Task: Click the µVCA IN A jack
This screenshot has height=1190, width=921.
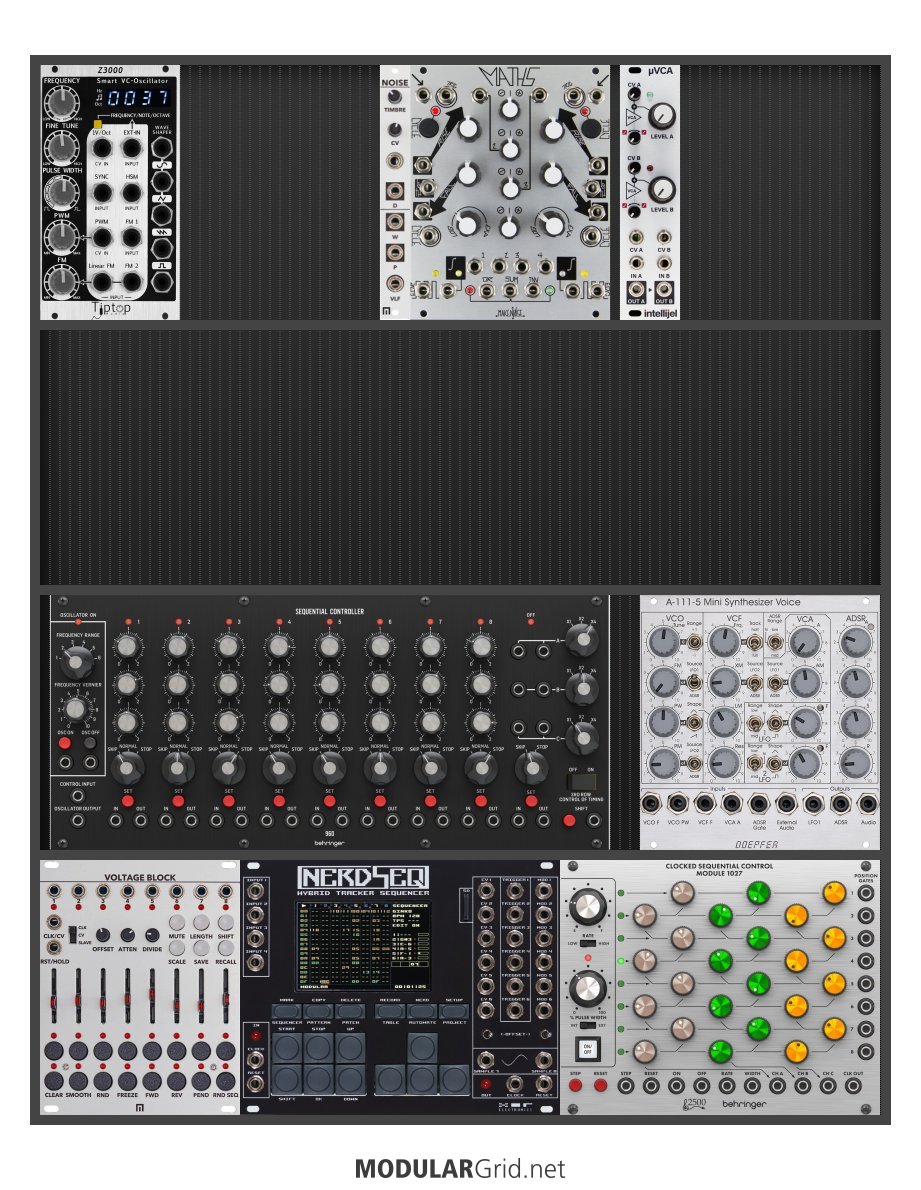Action: (636, 263)
